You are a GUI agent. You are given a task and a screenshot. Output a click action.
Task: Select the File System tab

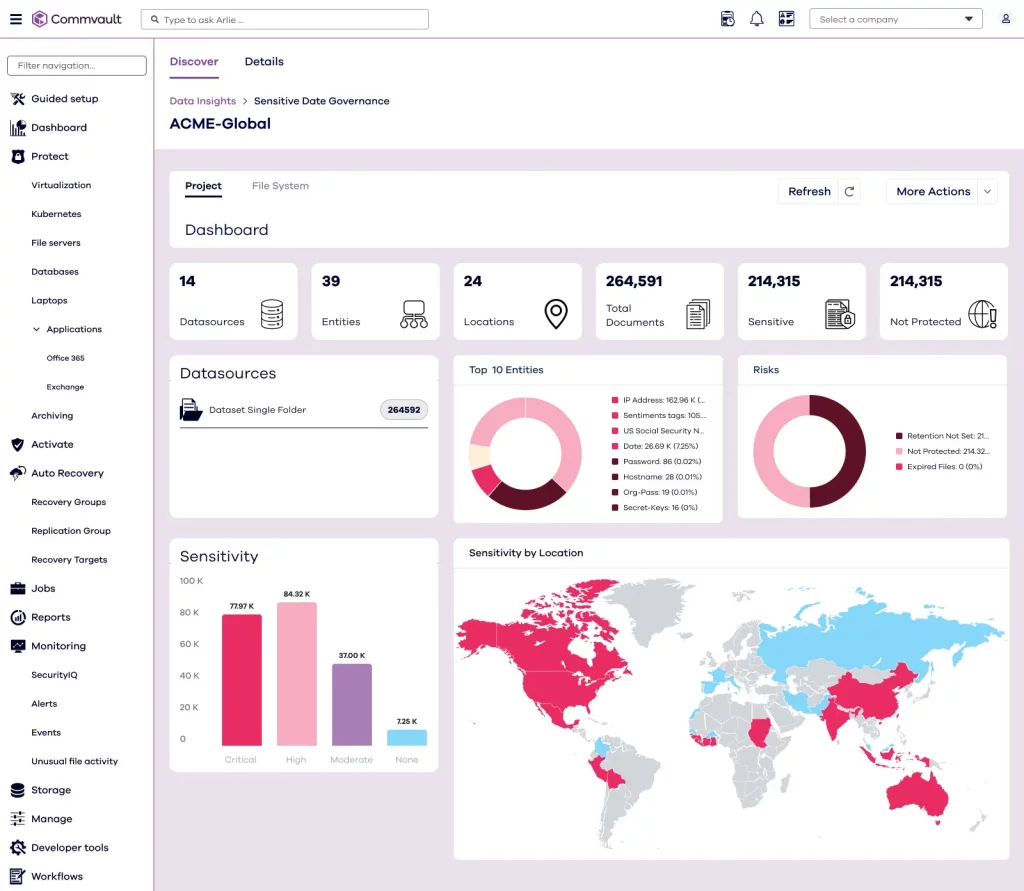[280, 186]
